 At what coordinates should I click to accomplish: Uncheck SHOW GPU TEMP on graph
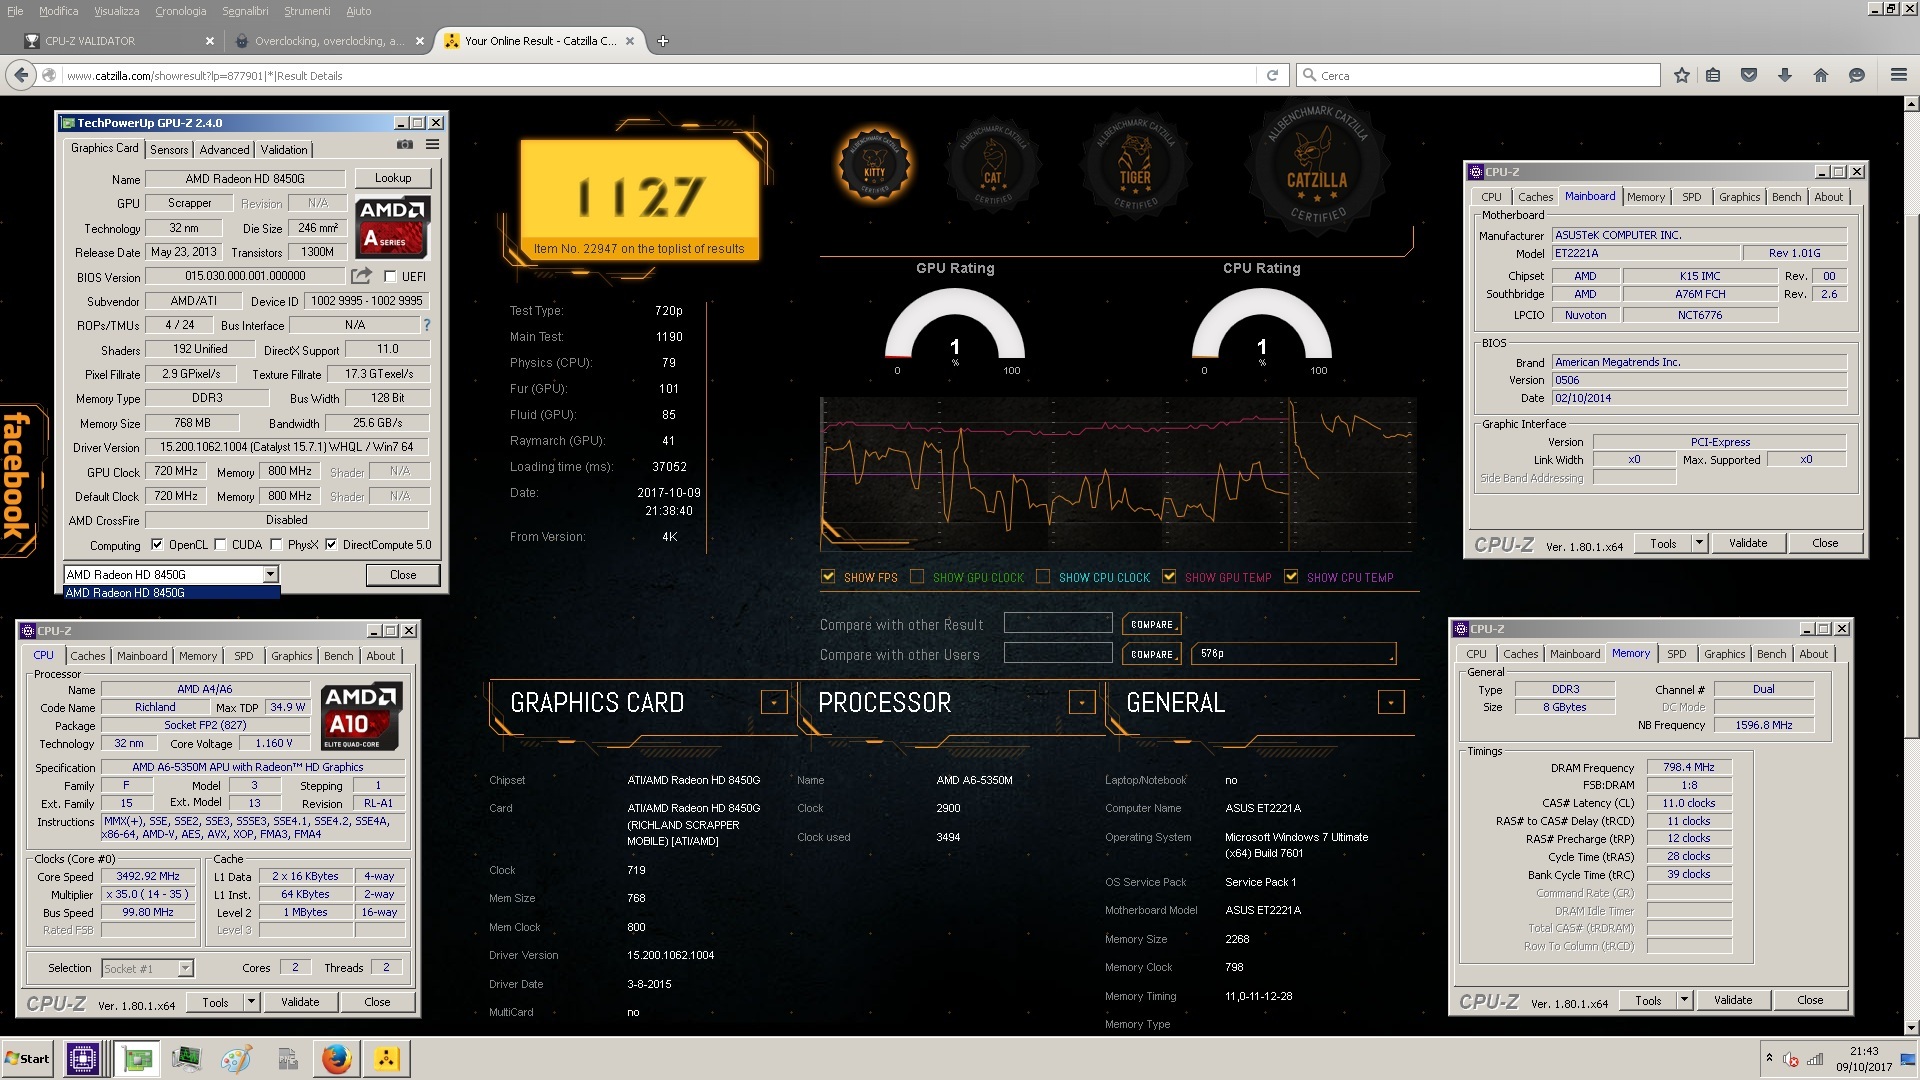point(1169,577)
